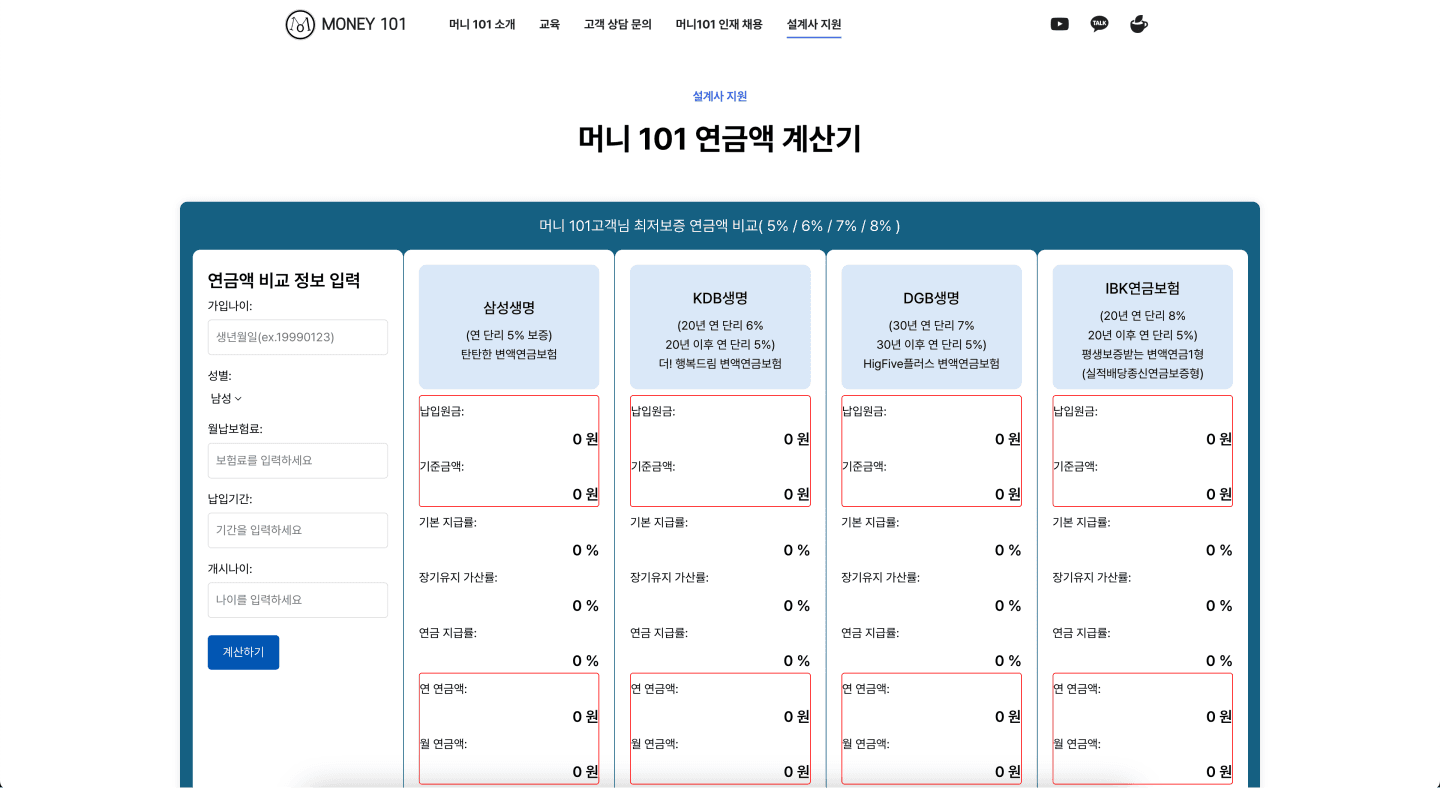Click the 머니 101 연금액 계산기 heading

pos(720,139)
